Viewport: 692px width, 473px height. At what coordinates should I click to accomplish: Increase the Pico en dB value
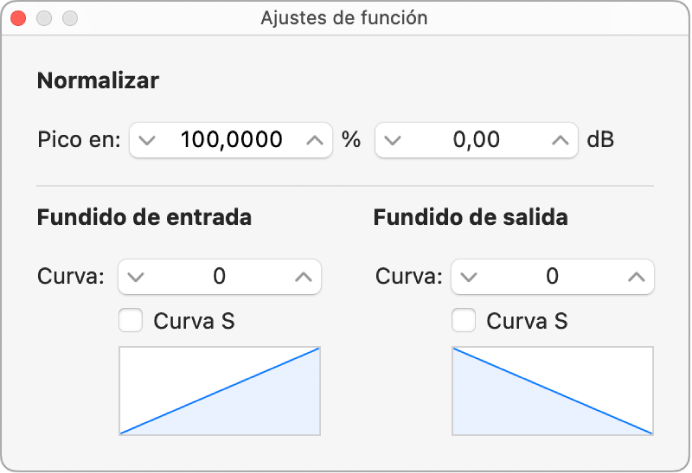tap(560, 140)
